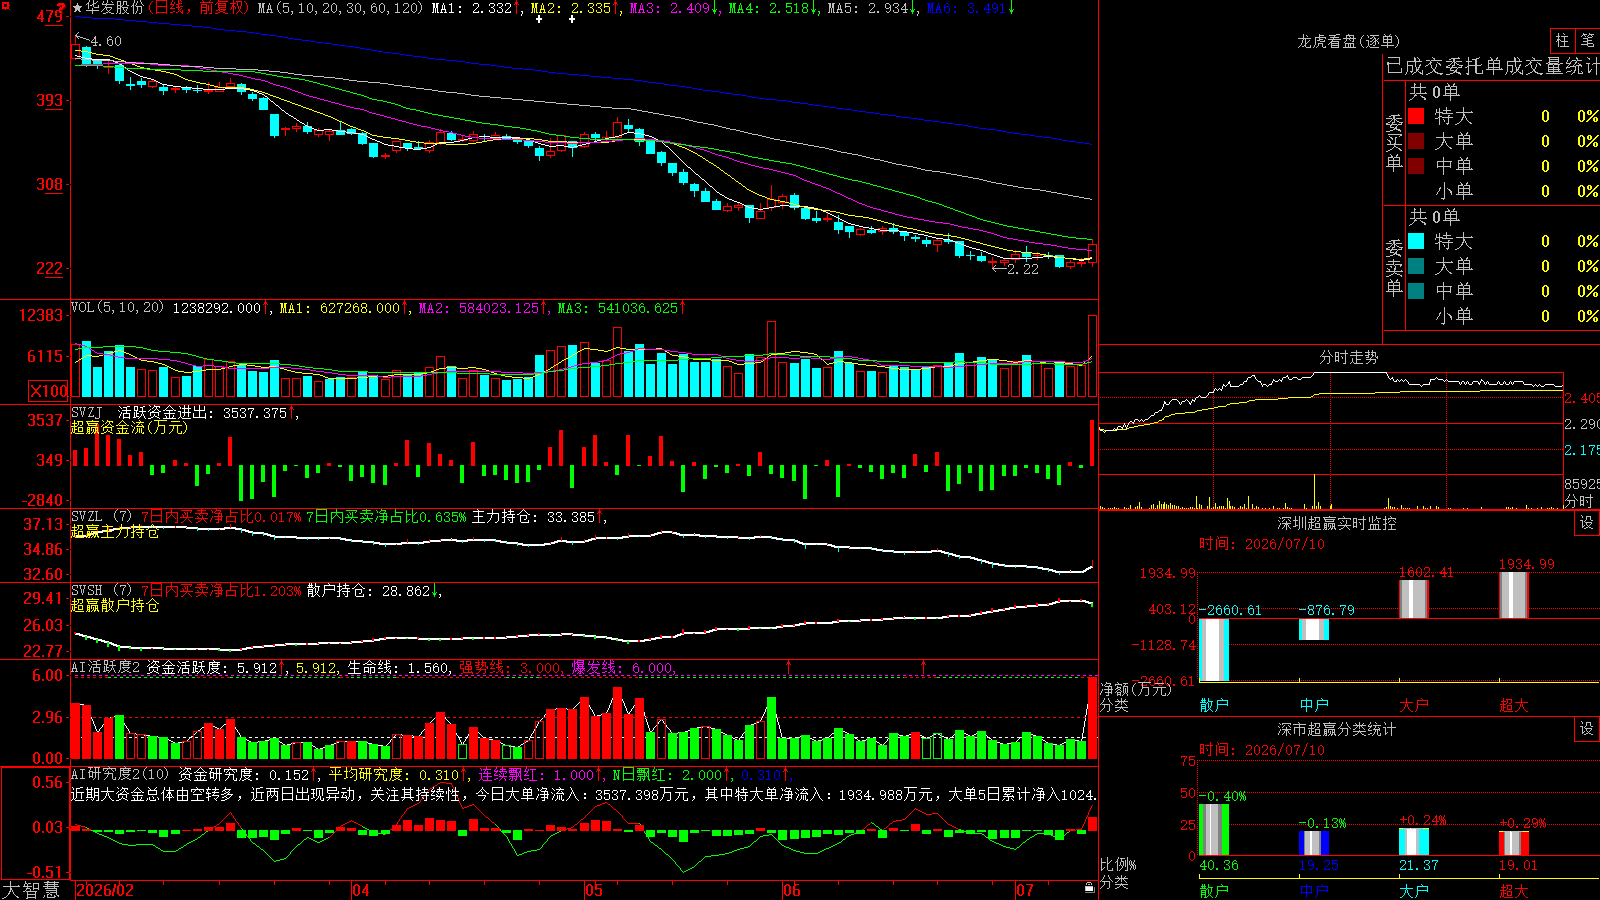Click the MA6: 3.491 value

(x=970, y=8)
